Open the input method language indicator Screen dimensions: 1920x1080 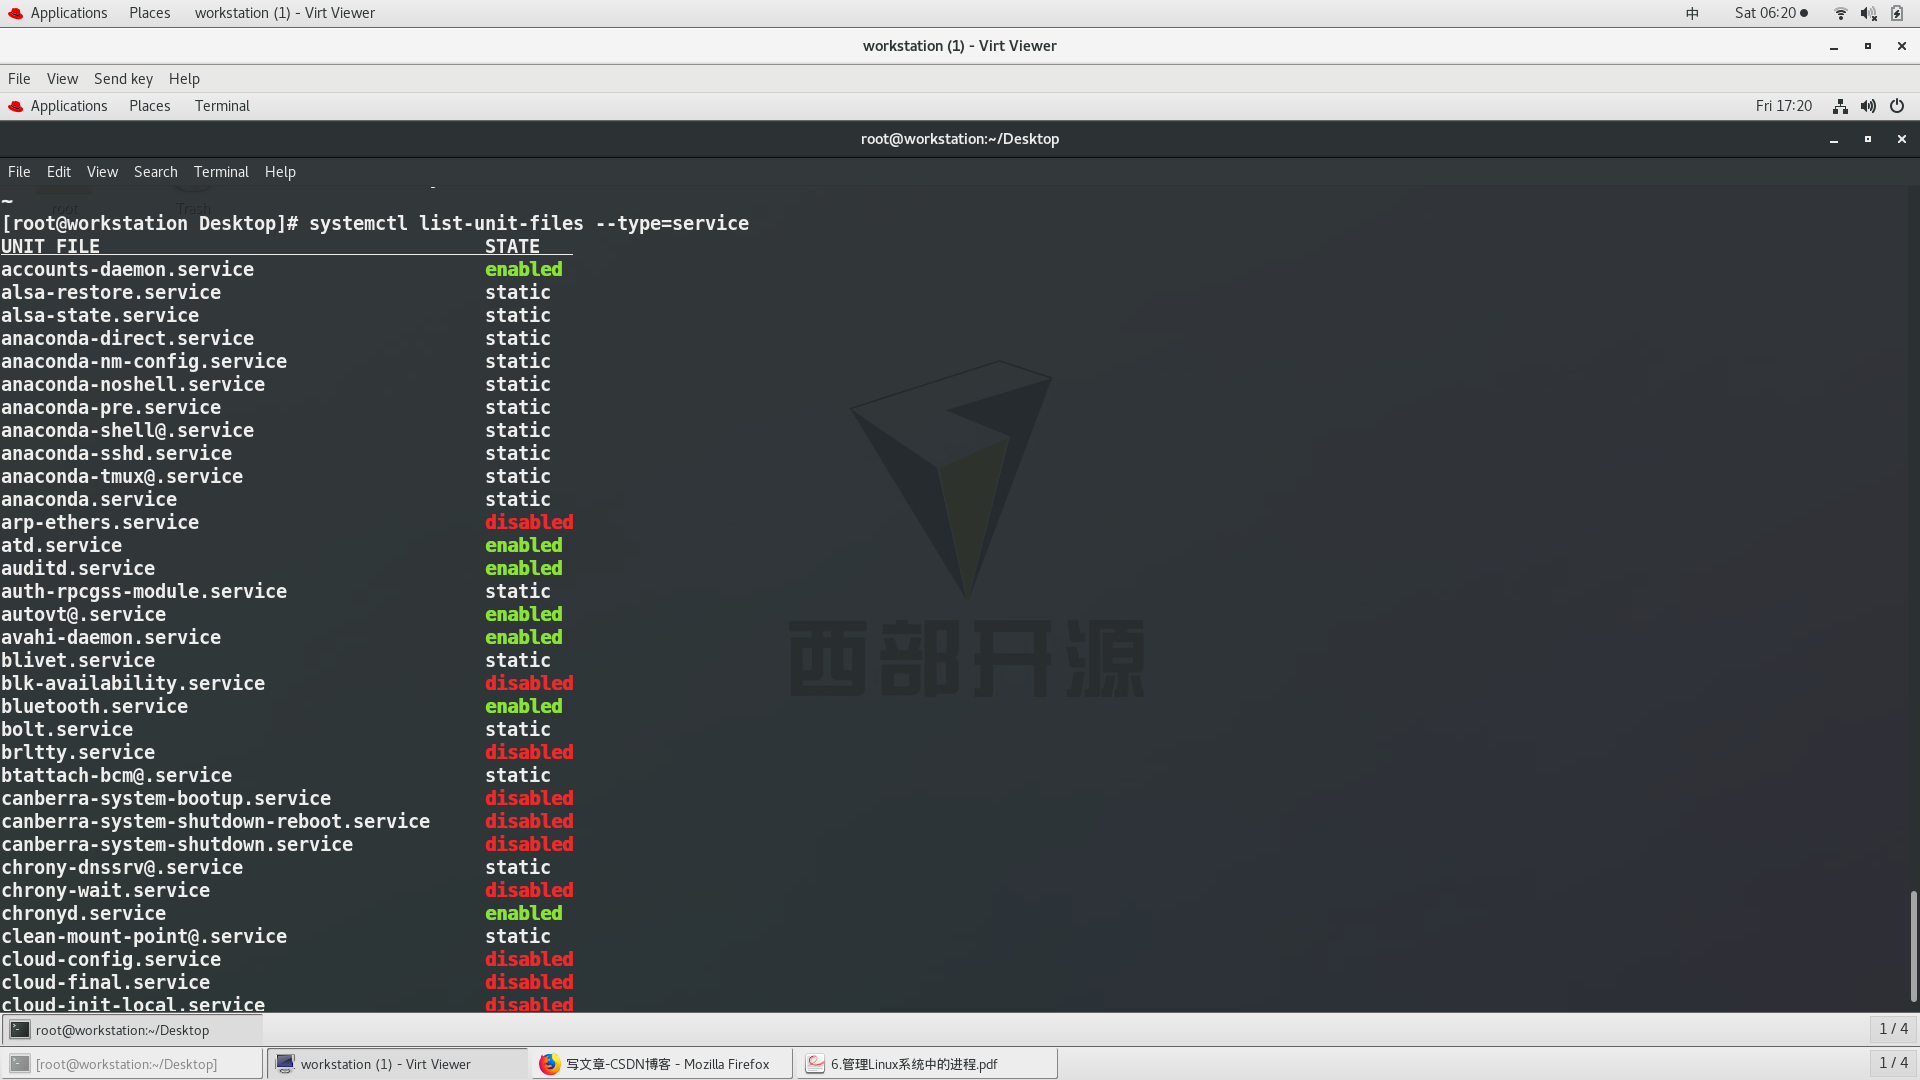1692,13
